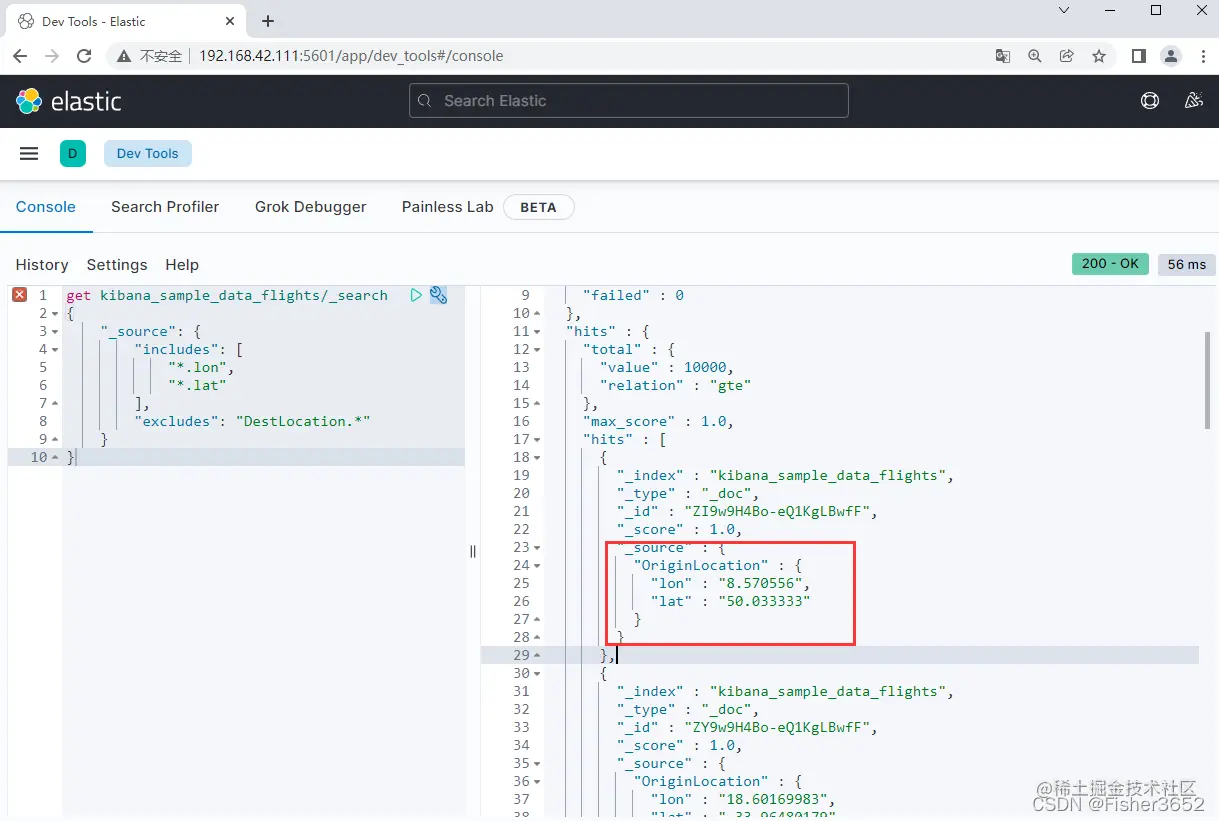The width and height of the screenshot is (1219, 821).
Task: Click the Elastic logo
Action: [69, 101]
